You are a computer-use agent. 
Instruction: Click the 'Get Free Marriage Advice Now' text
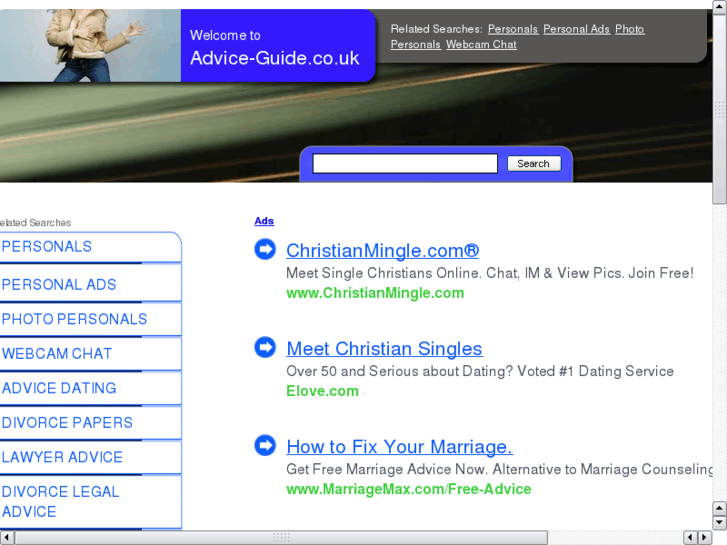pos(499,469)
